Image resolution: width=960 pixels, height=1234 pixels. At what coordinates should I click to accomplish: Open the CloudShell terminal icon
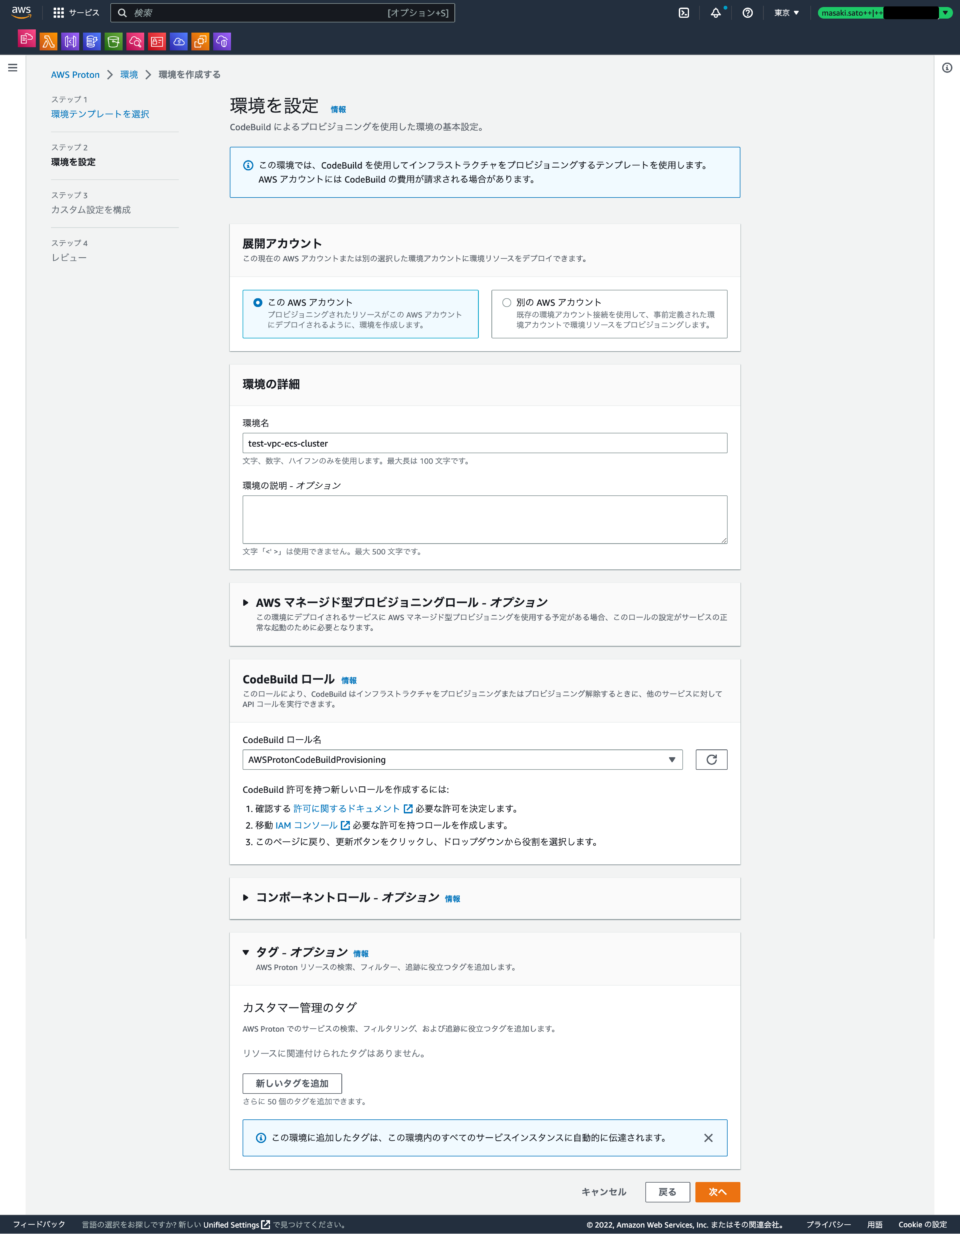pyautogui.click(x=684, y=13)
